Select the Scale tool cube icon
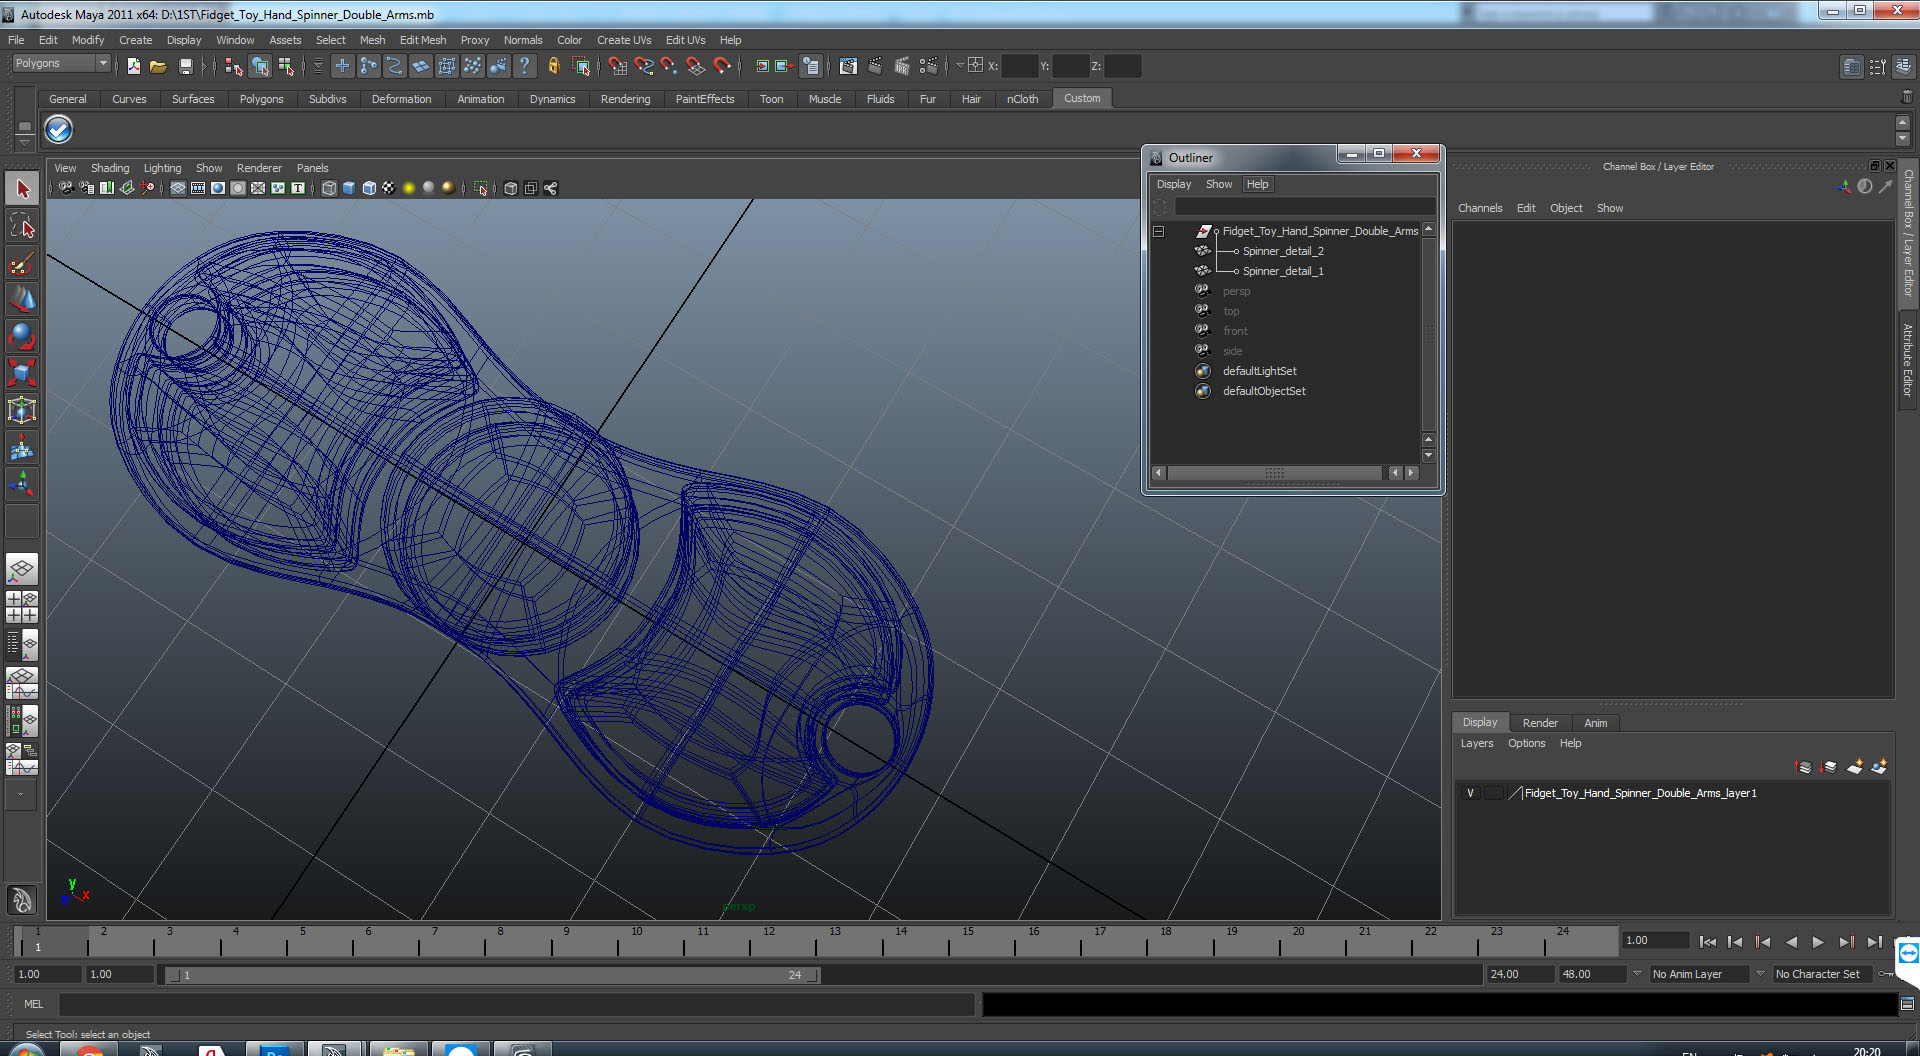The width and height of the screenshot is (1920, 1056). (22, 373)
